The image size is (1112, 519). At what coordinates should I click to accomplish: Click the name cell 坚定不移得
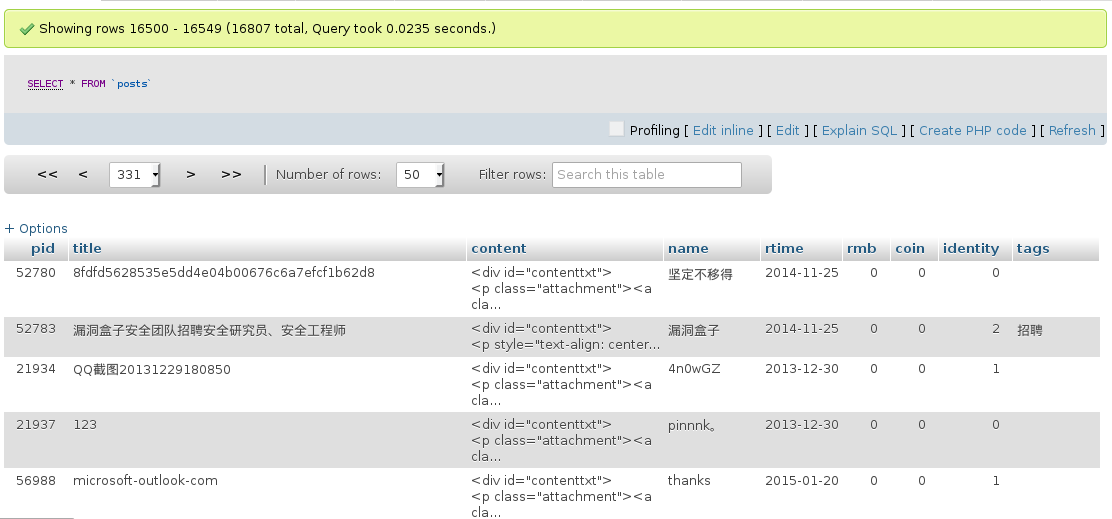point(700,274)
